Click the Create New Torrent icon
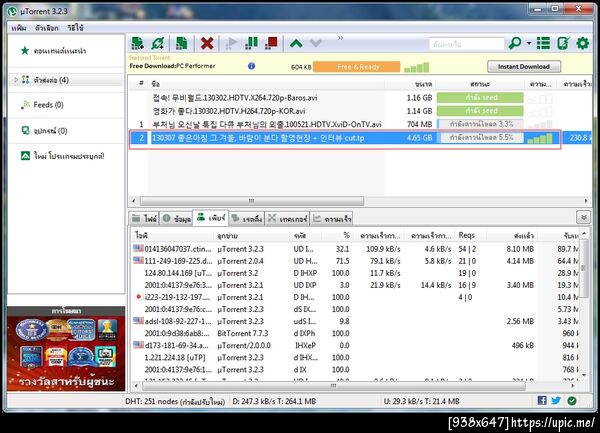 click(x=181, y=43)
